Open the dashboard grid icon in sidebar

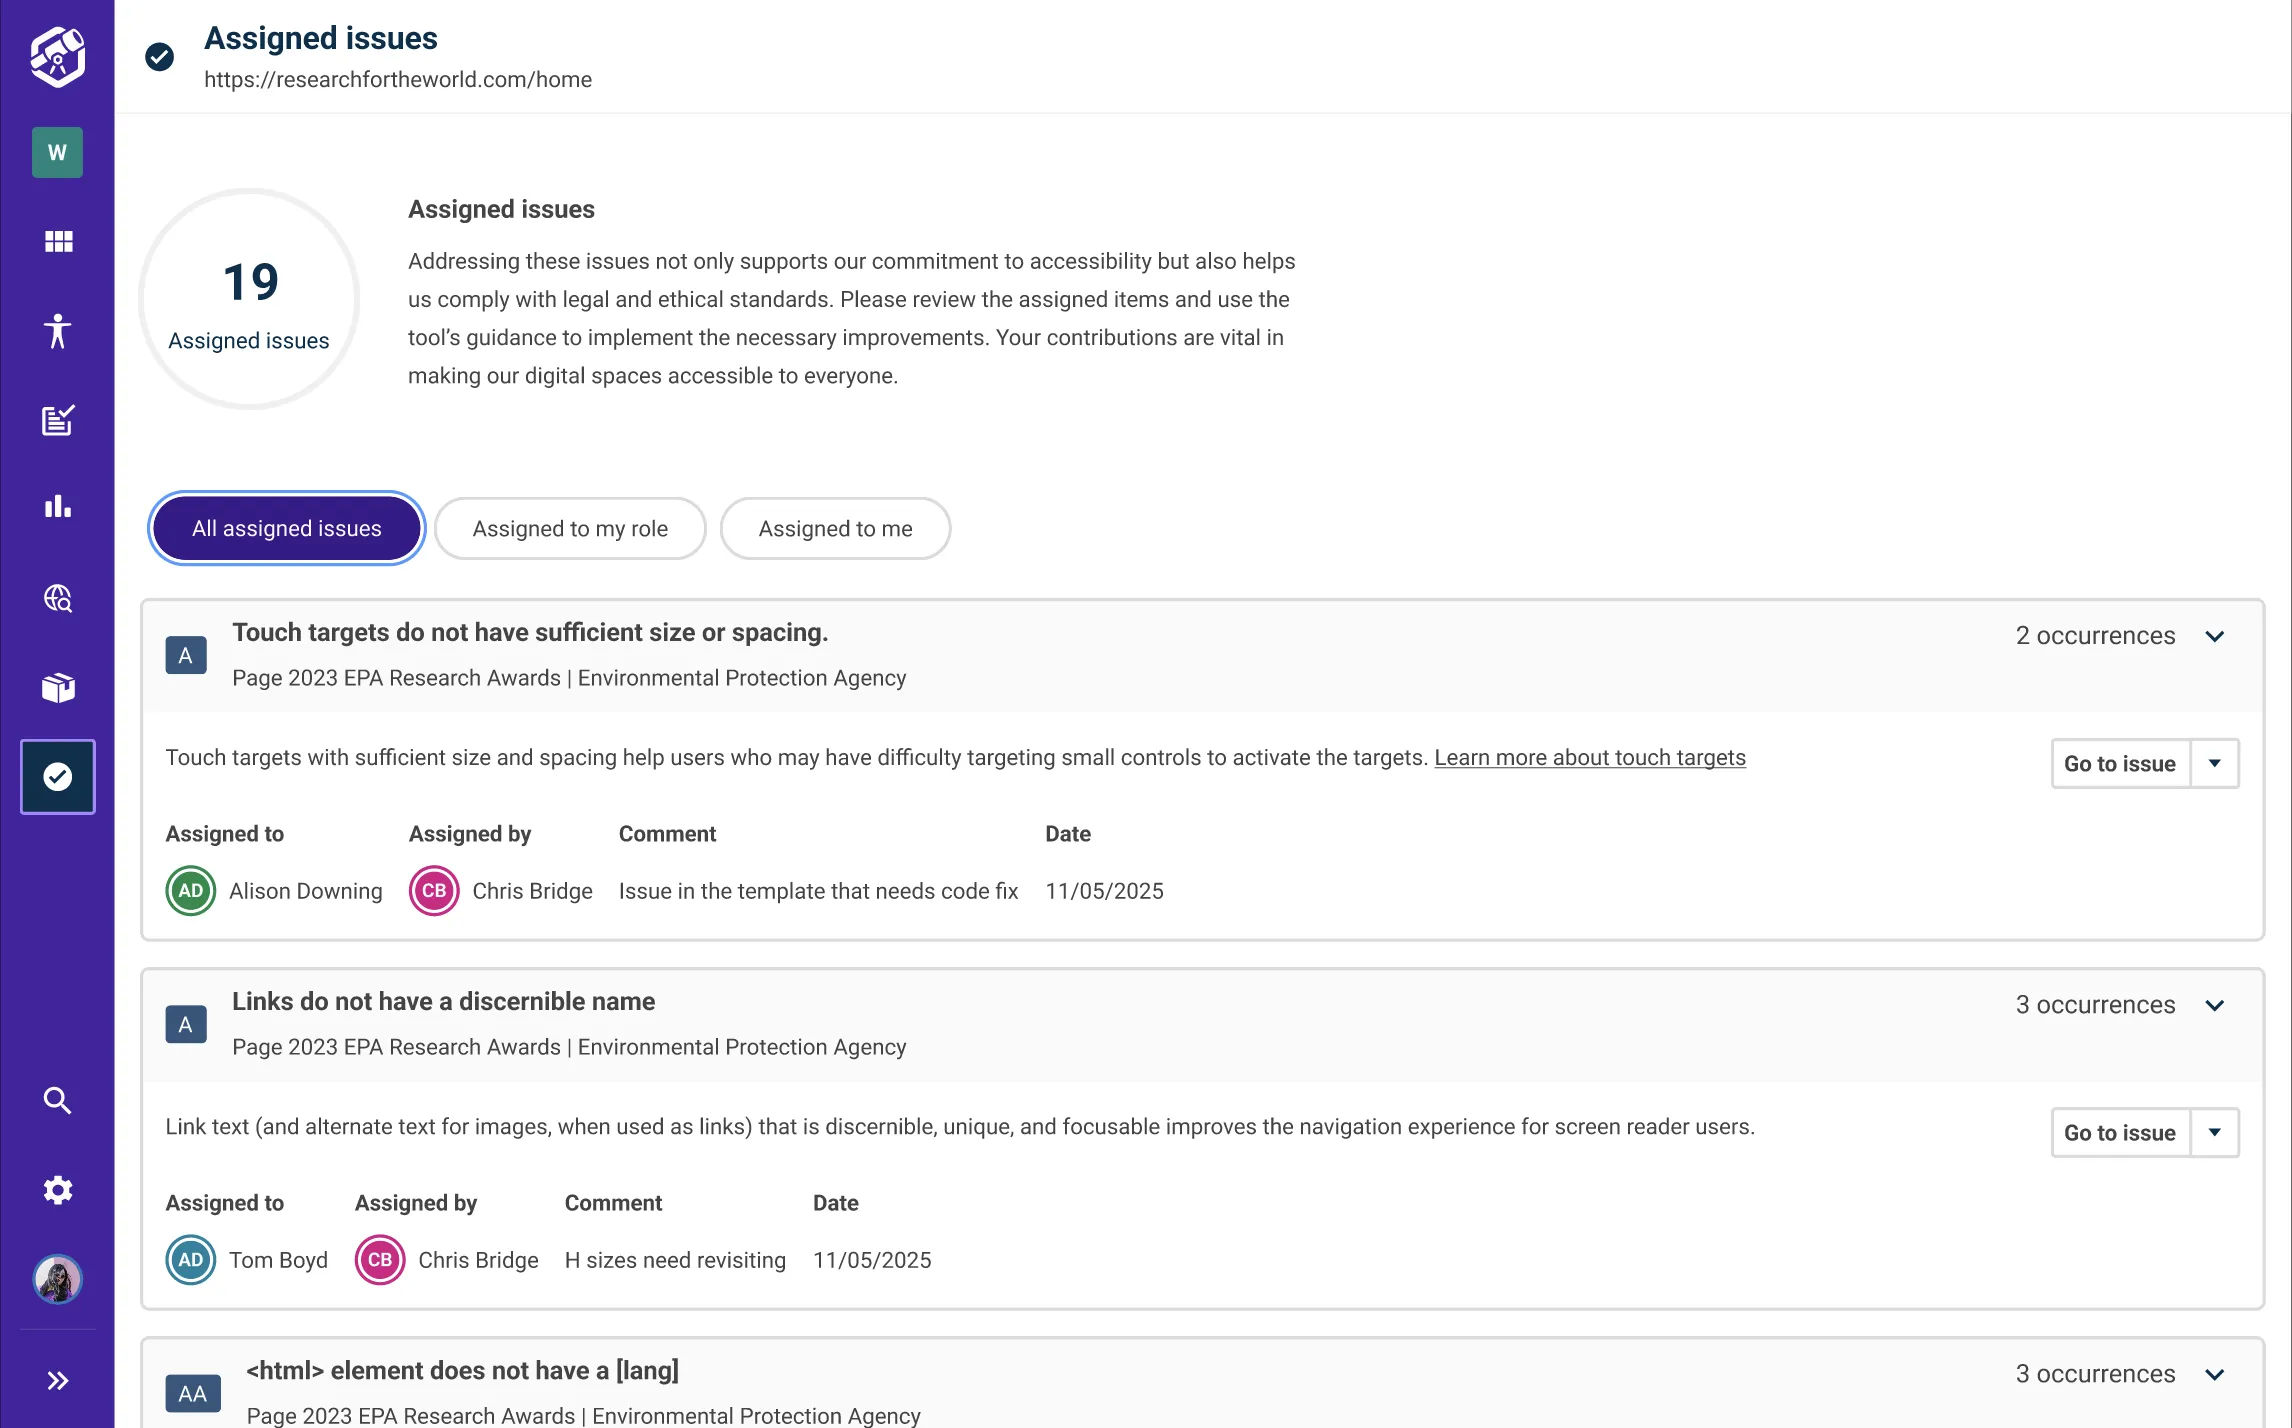point(58,241)
